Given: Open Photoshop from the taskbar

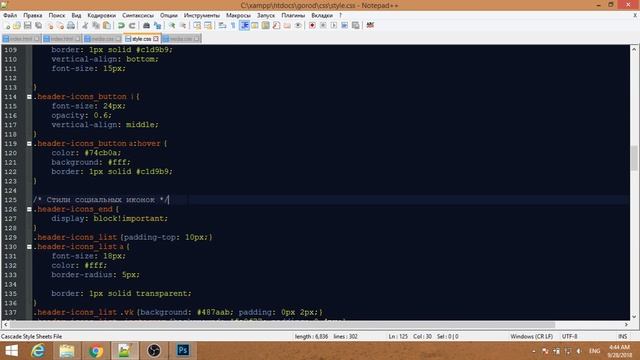Looking at the screenshot, I should 183,351.
